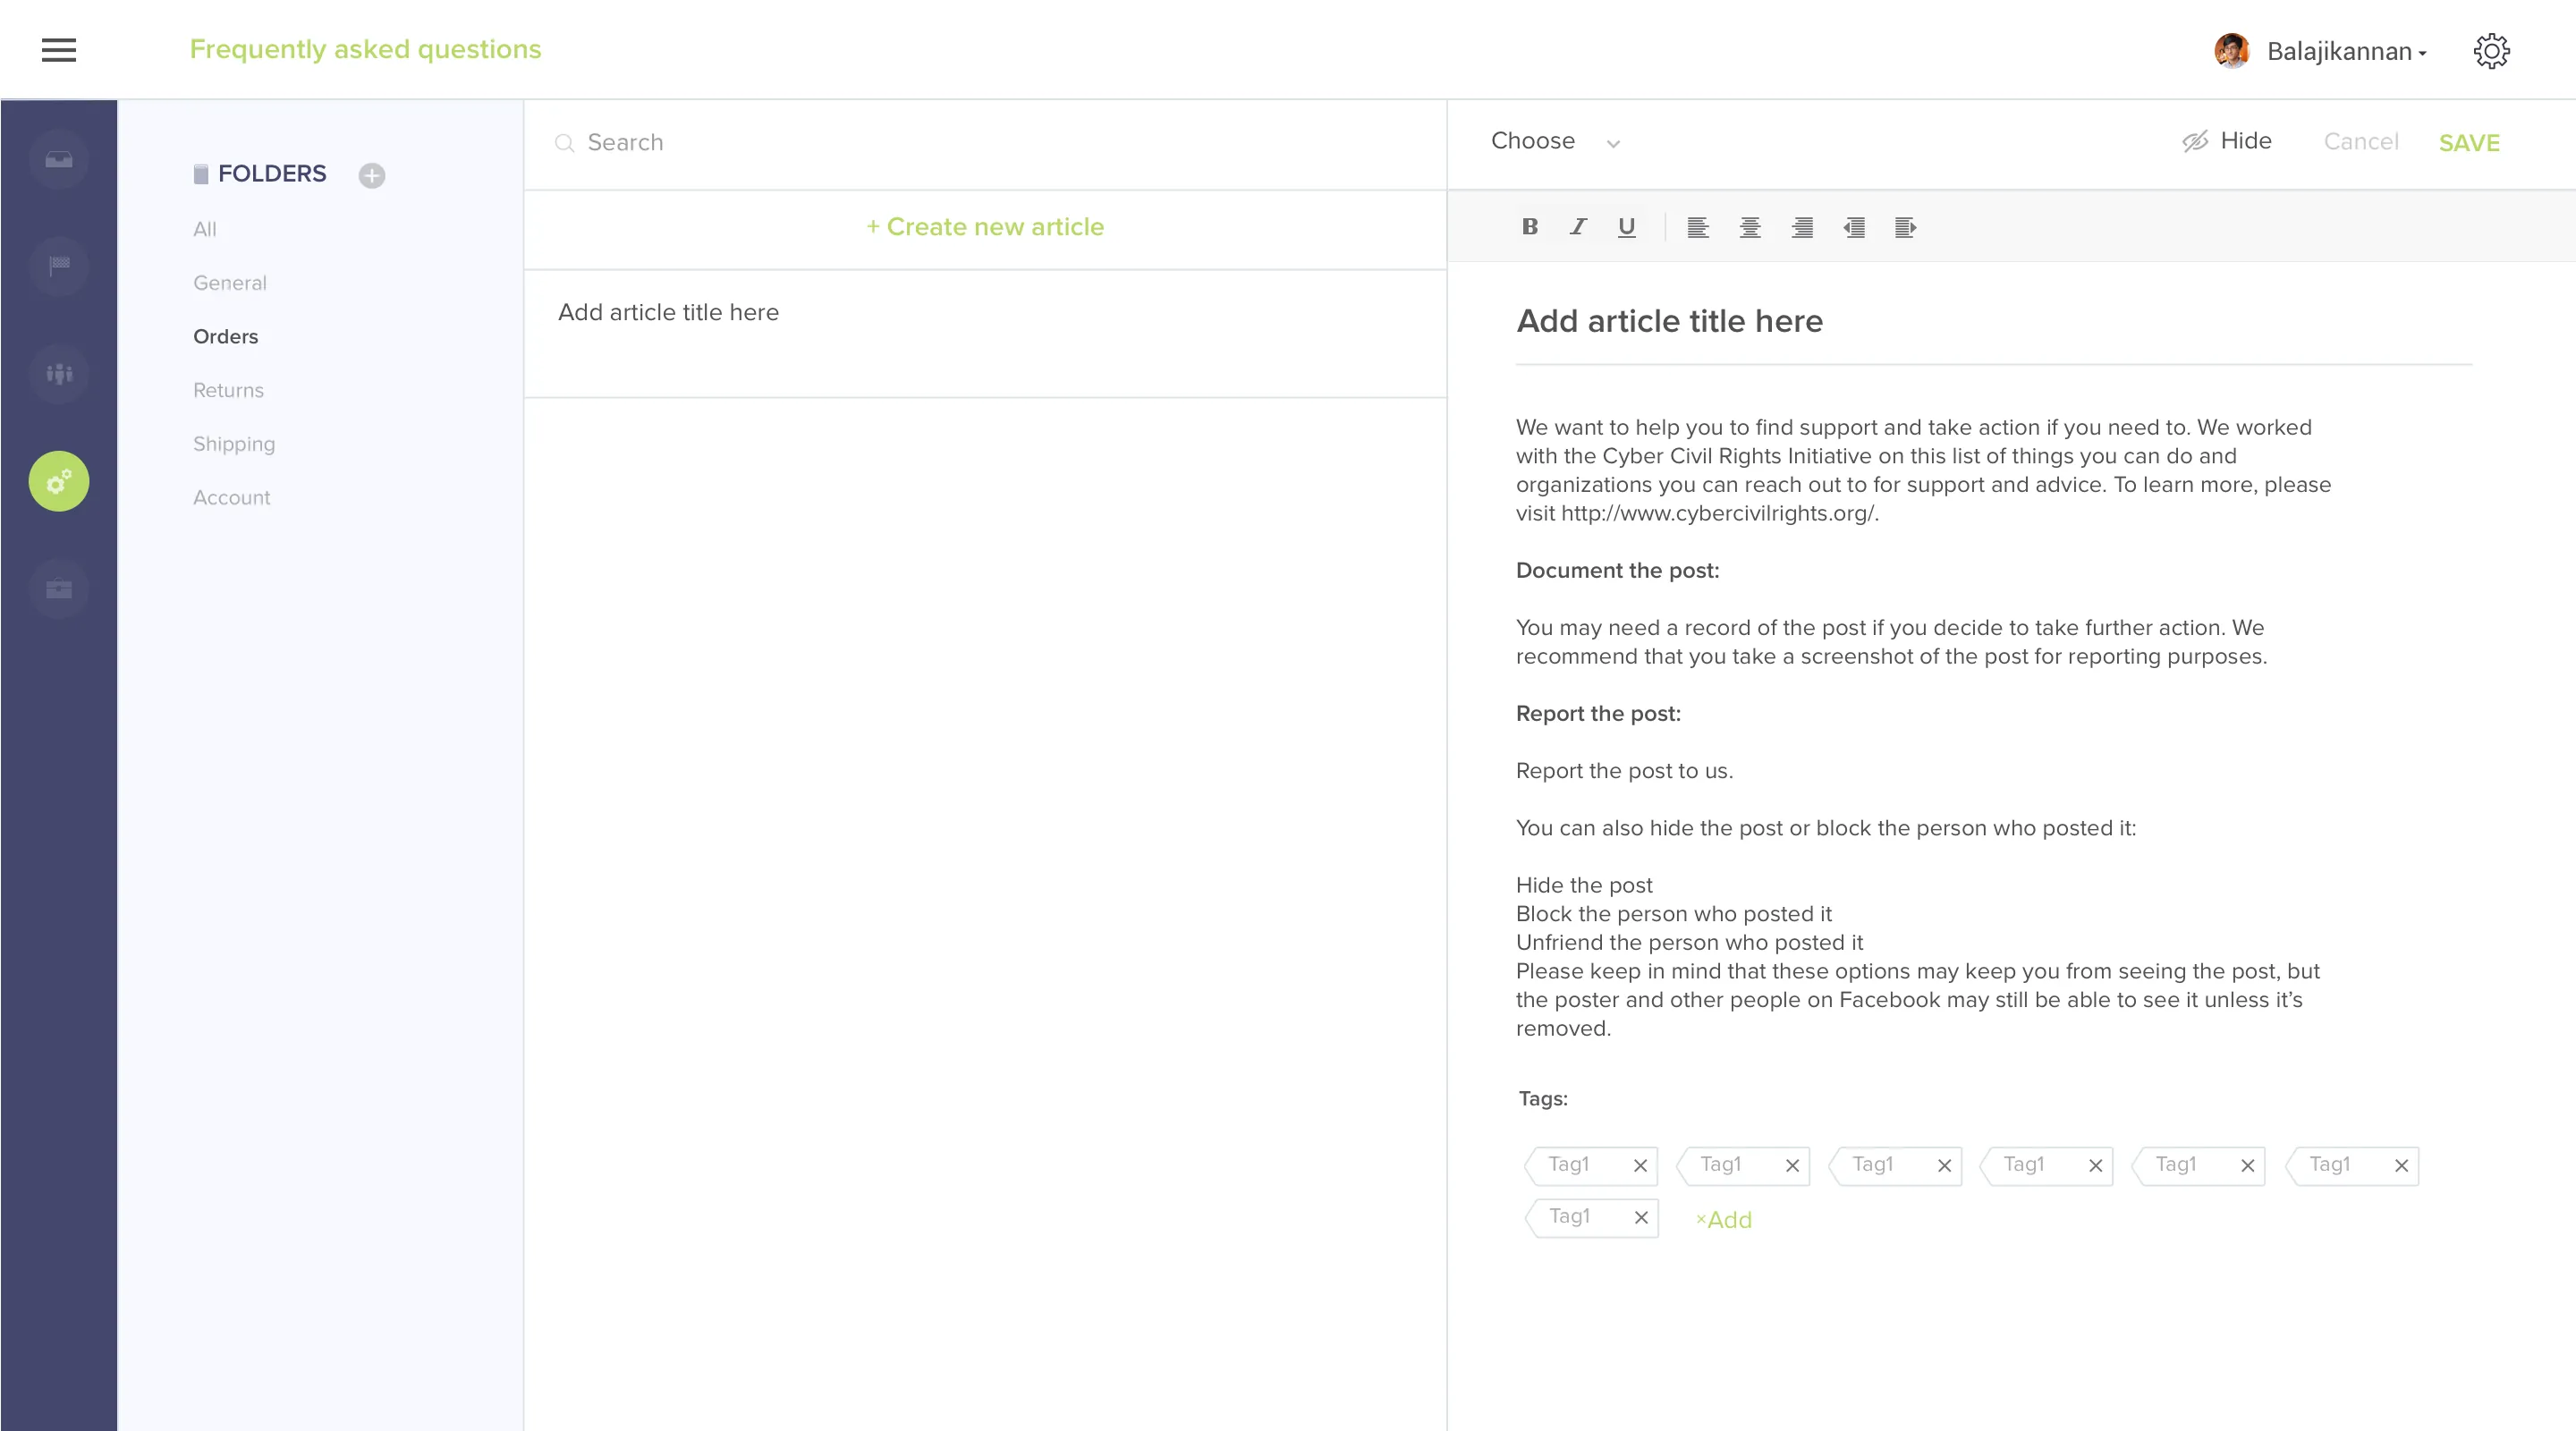The width and height of the screenshot is (2576, 1431).
Task: Decrease indent of text
Action: pos(1854,227)
